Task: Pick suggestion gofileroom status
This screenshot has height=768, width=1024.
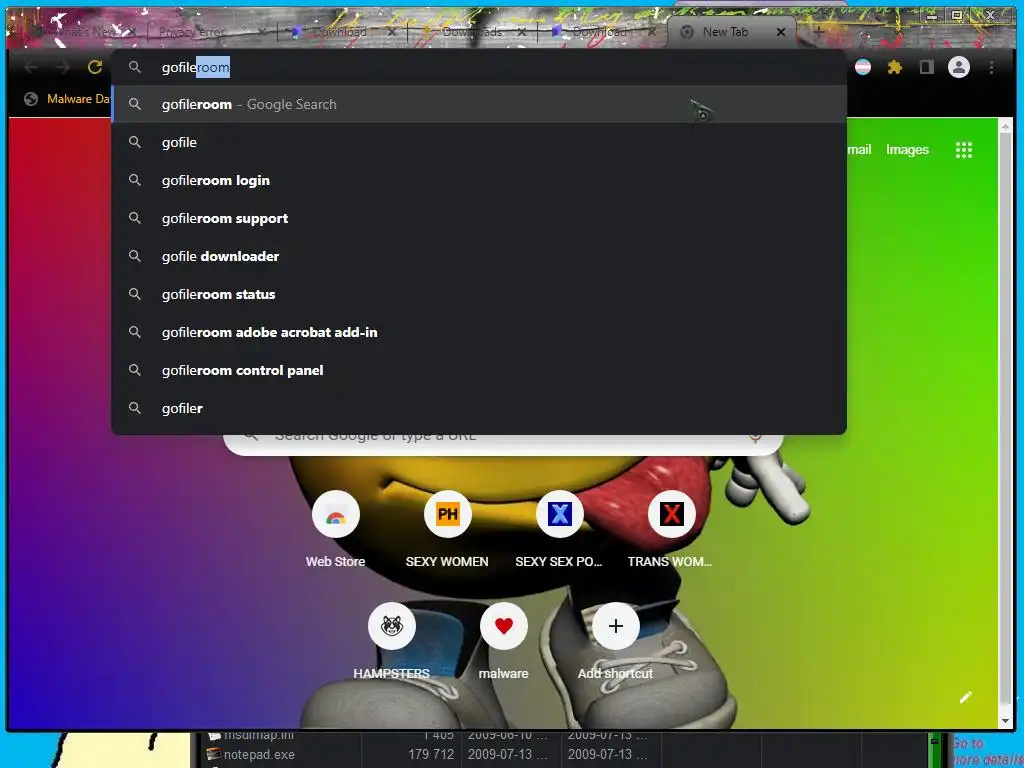Action: pyautogui.click(x=479, y=295)
